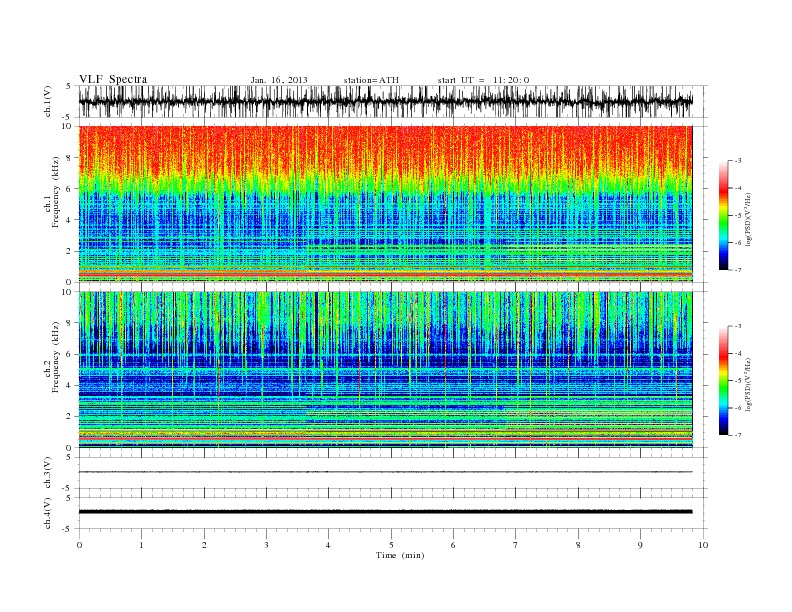Select the "ch.1(V)" waveform axis label
This screenshot has width=792, height=612.
coord(48,101)
